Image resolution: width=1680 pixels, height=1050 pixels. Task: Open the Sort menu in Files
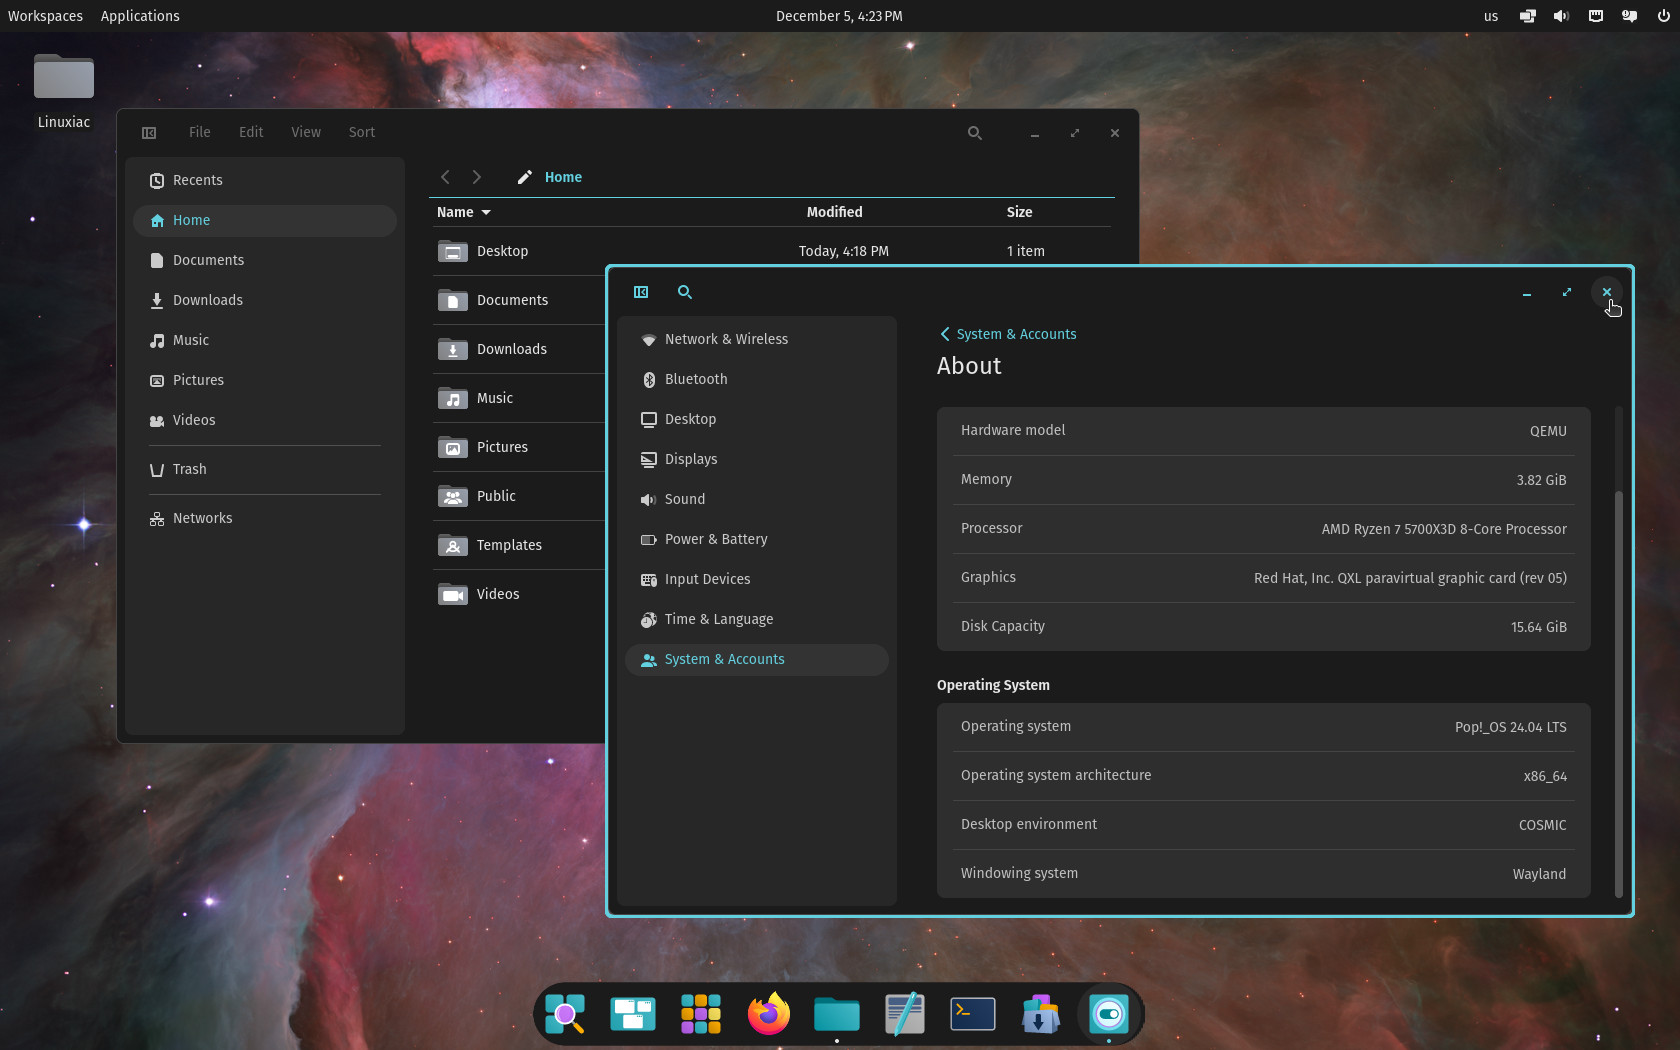click(362, 132)
